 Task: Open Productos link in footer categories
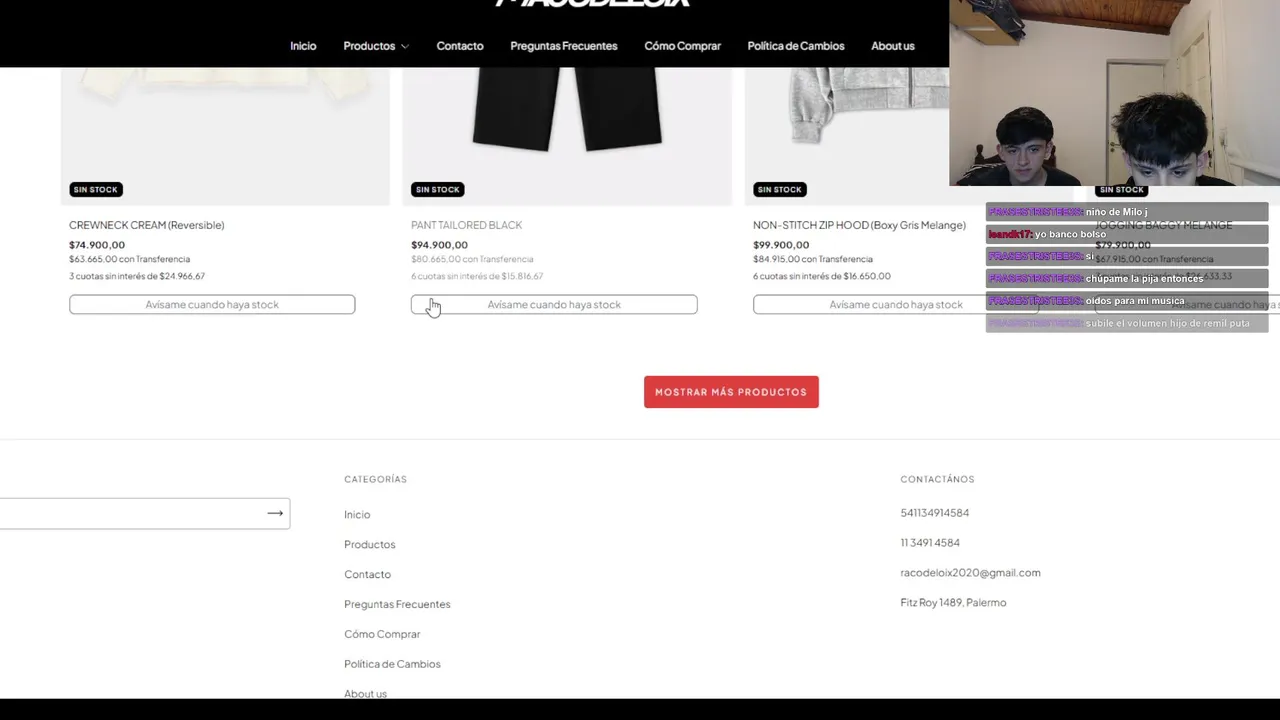[370, 544]
